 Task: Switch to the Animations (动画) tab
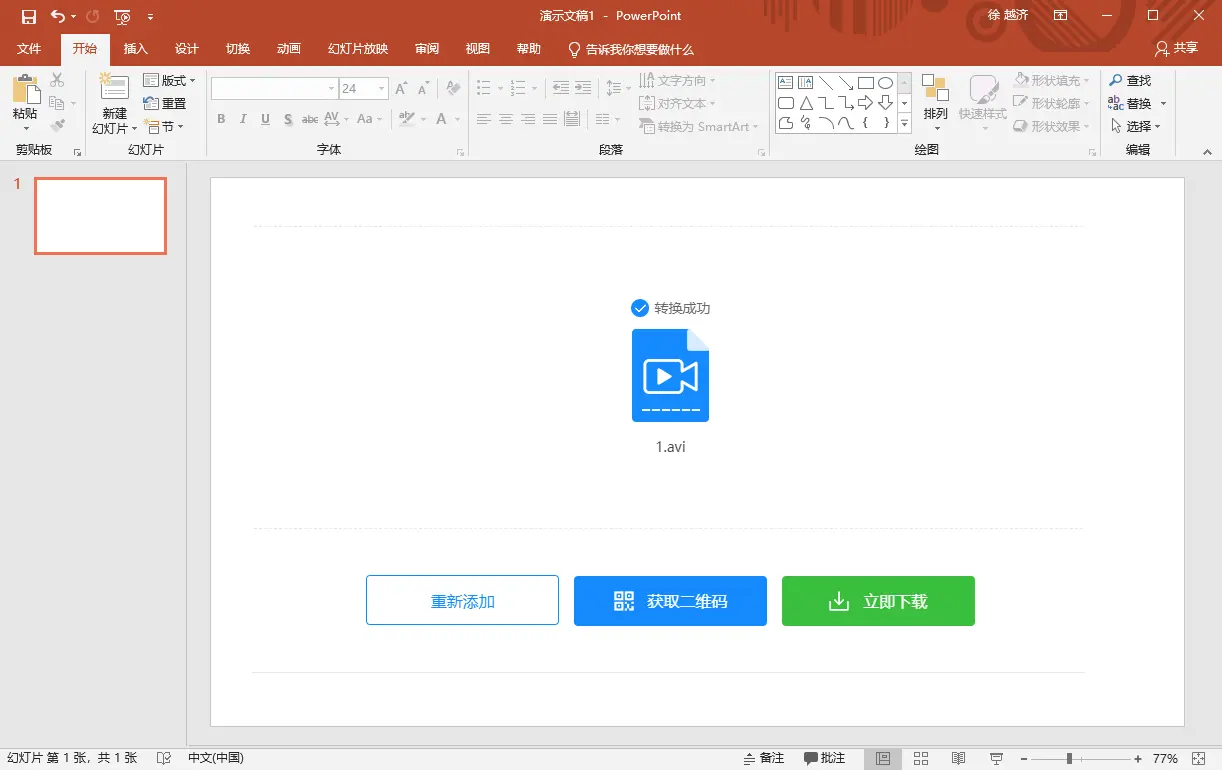(288, 49)
